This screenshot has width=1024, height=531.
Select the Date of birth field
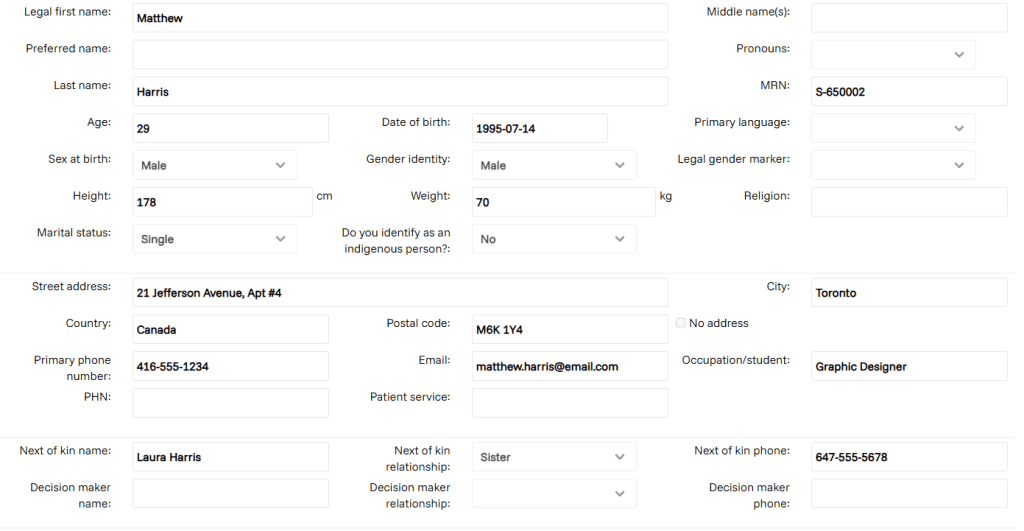tap(539, 129)
